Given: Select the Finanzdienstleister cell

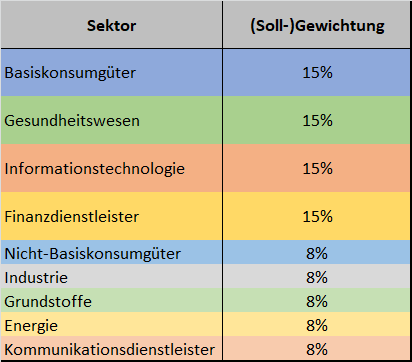Looking at the screenshot, I should [x=111, y=216].
